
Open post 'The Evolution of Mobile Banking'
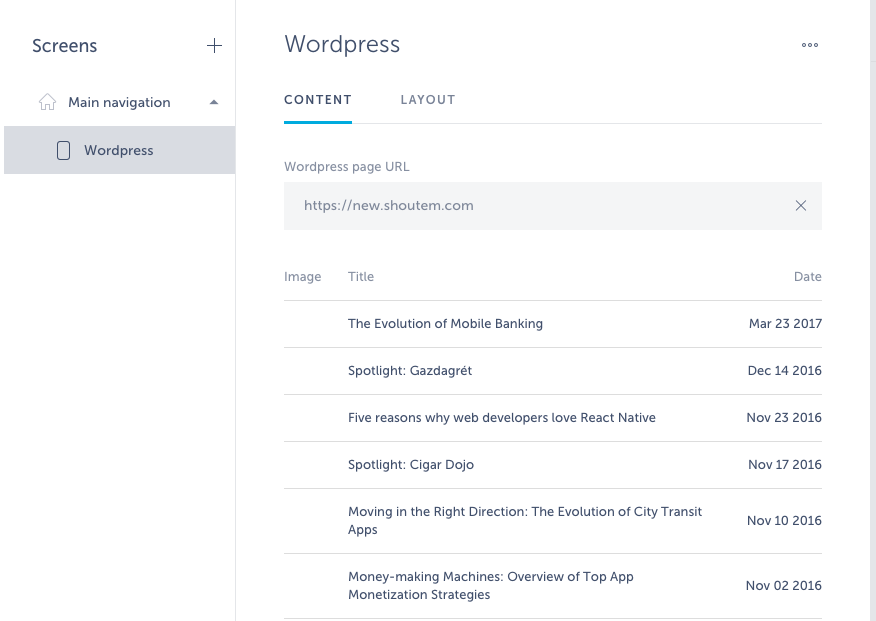coord(445,324)
